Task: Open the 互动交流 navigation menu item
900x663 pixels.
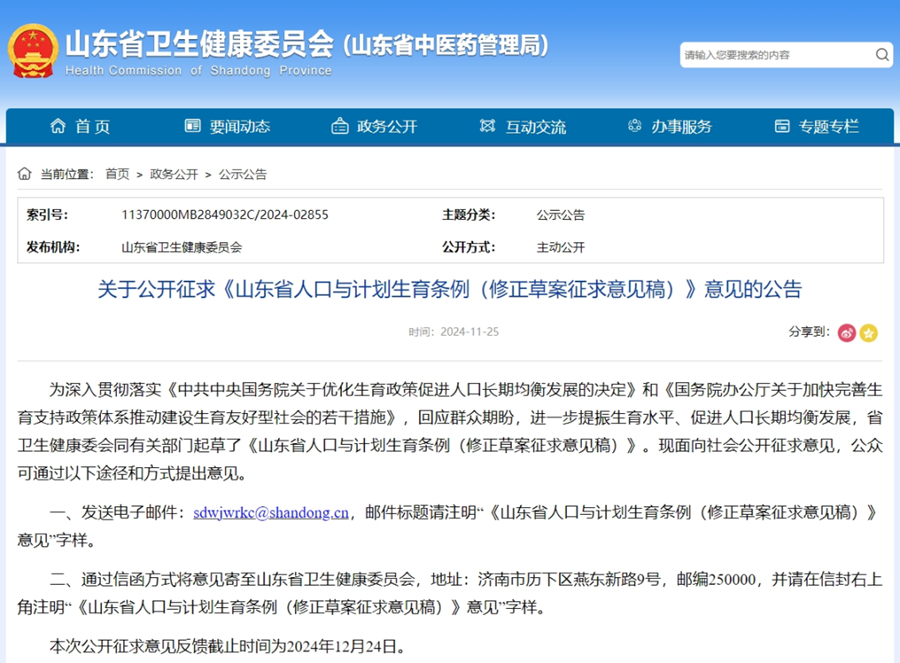Action: coord(536,126)
